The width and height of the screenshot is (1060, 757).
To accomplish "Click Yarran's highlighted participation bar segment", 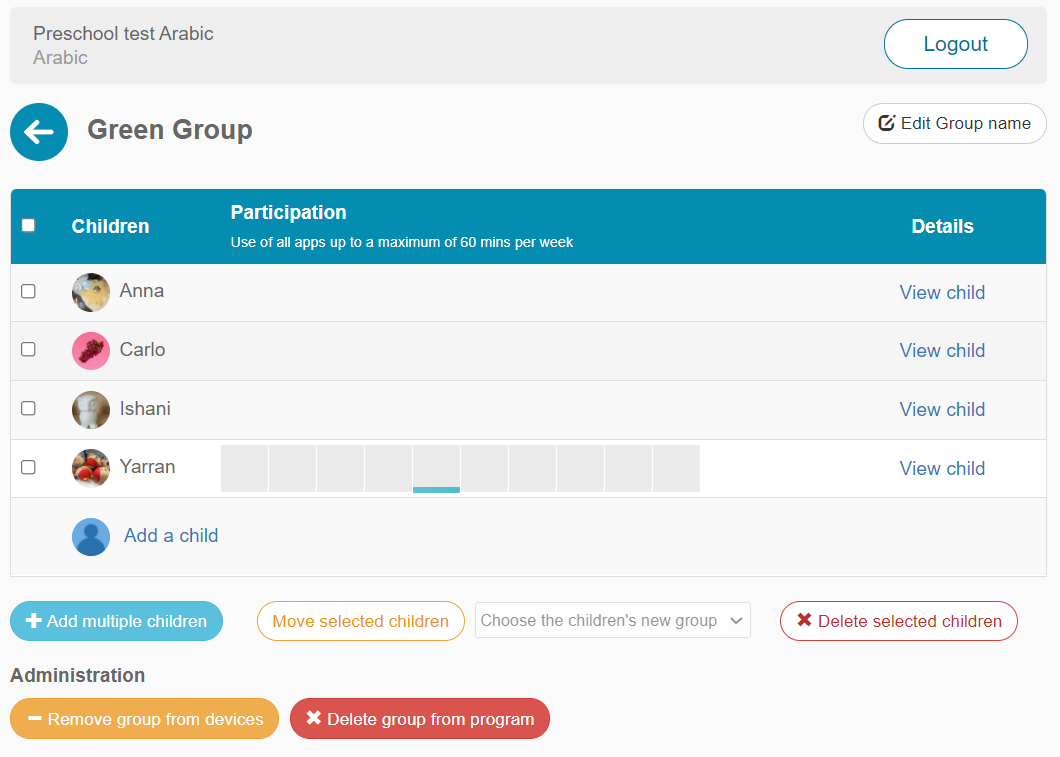I will pos(436,468).
